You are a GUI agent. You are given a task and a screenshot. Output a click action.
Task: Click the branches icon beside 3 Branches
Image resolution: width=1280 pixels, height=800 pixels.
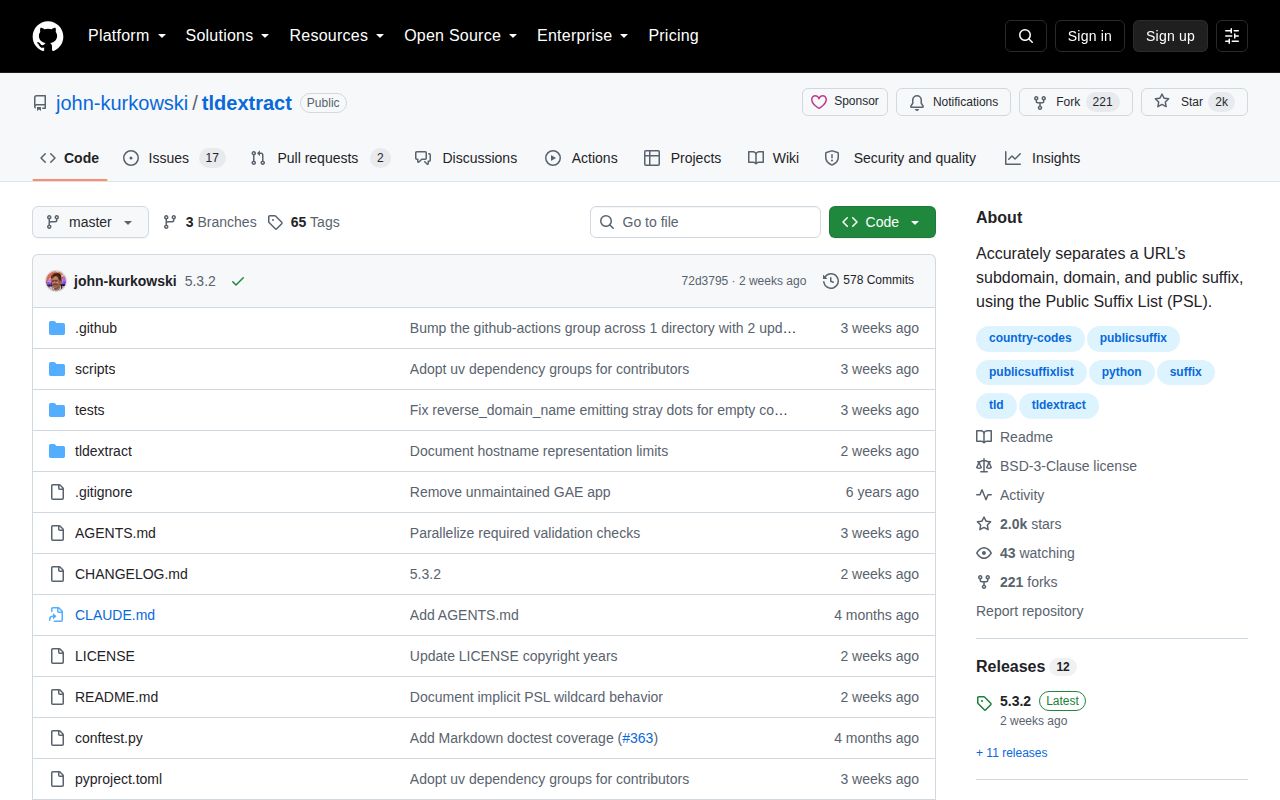coord(170,222)
